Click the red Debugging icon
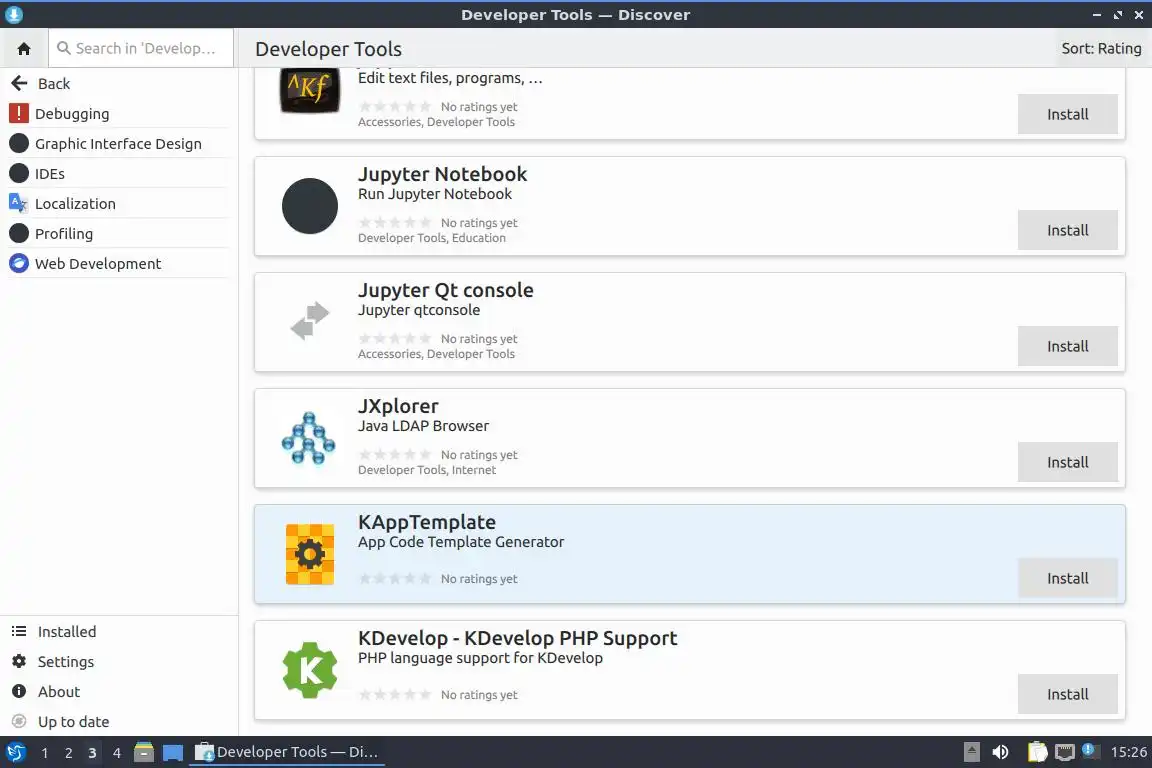Image resolution: width=1152 pixels, height=768 pixels. coord(18,113)
